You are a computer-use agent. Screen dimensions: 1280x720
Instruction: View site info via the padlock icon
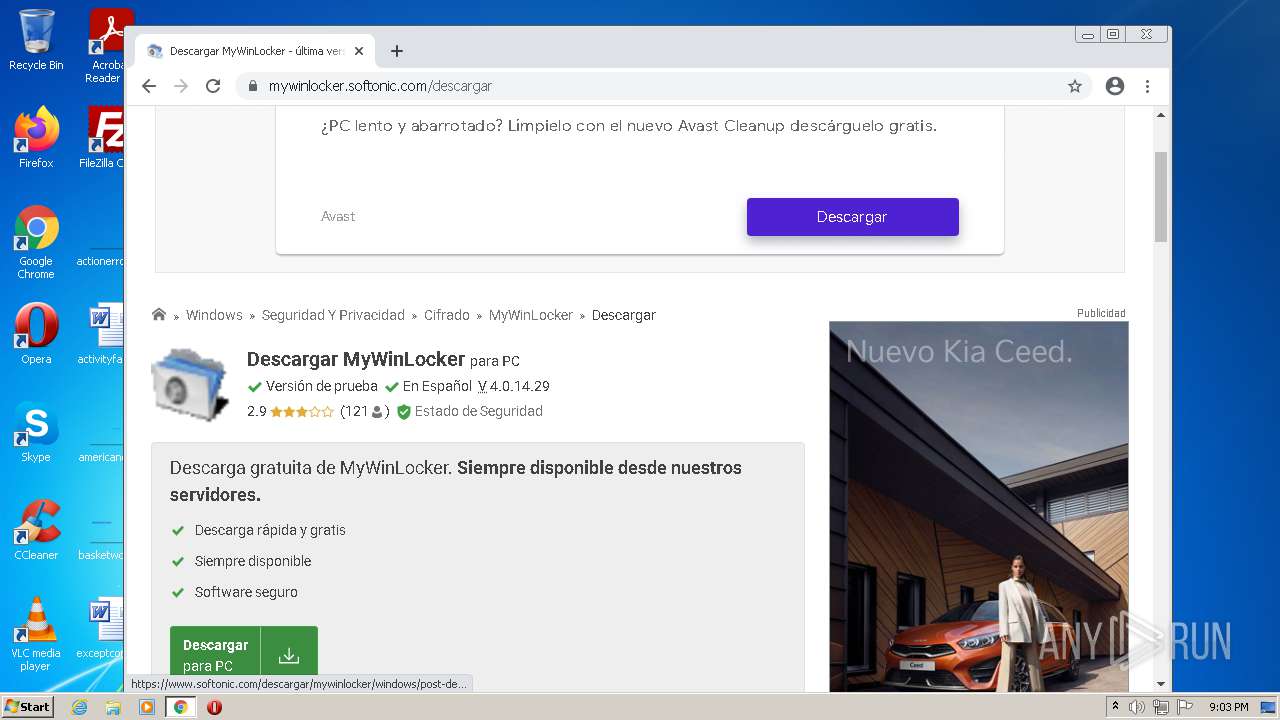252,86
